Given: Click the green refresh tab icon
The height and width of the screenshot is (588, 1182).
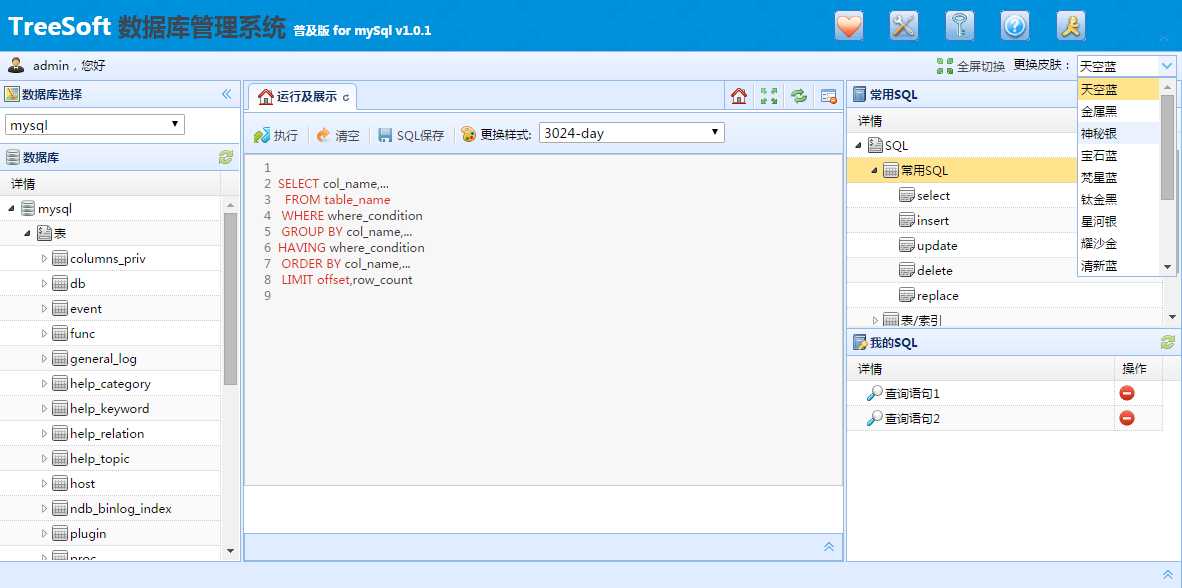Looking at the screenshot, I should 799,96.
